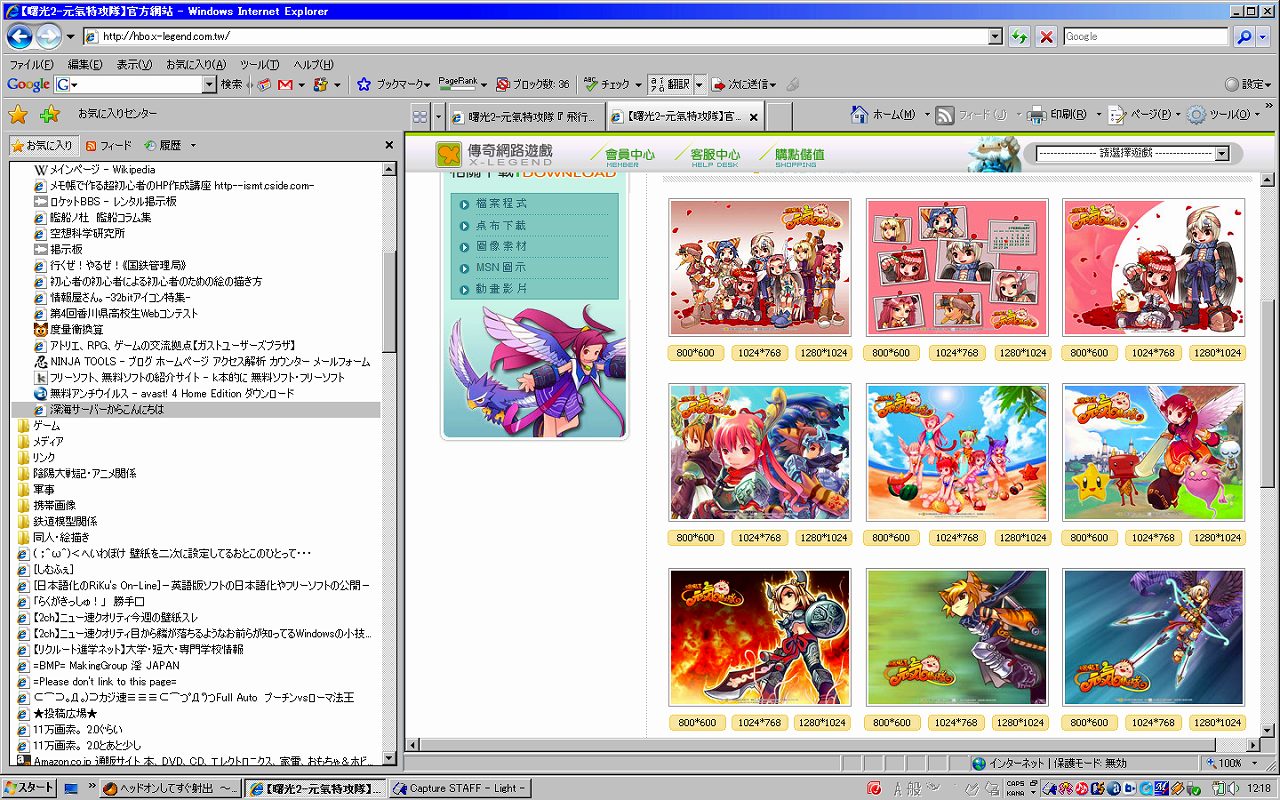
Task: Click the Google toolbar blue bookmark star
Action: click(x=364, y=85)
